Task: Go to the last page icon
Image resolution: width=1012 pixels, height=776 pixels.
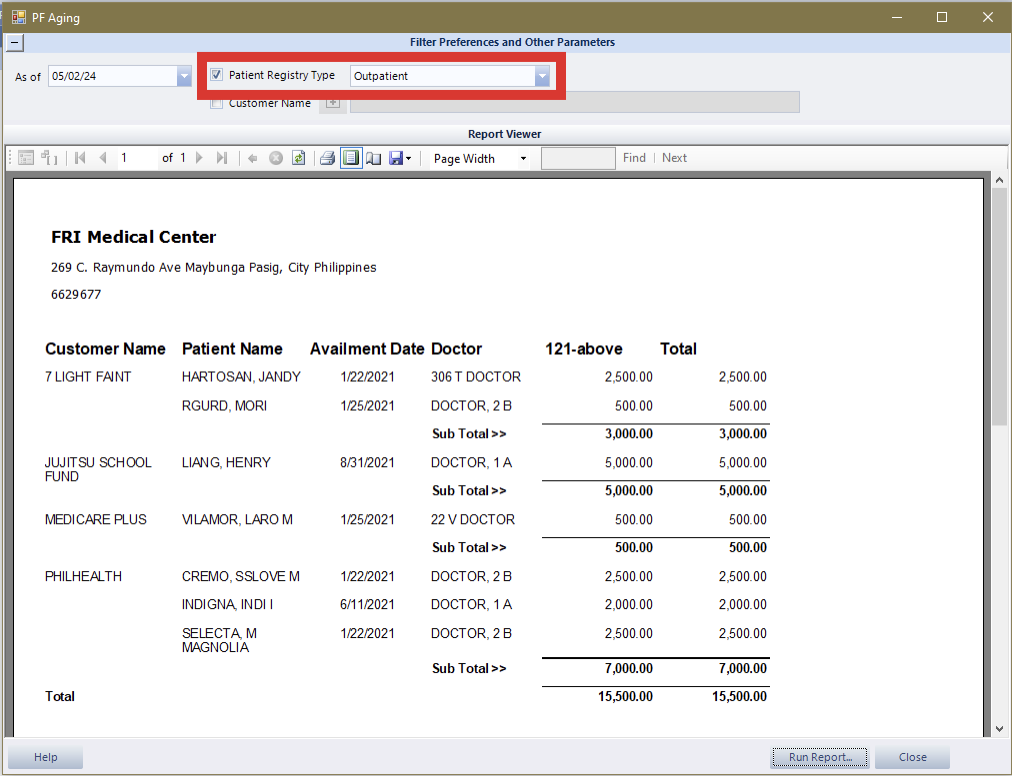Action: click(x=222, y=158)
